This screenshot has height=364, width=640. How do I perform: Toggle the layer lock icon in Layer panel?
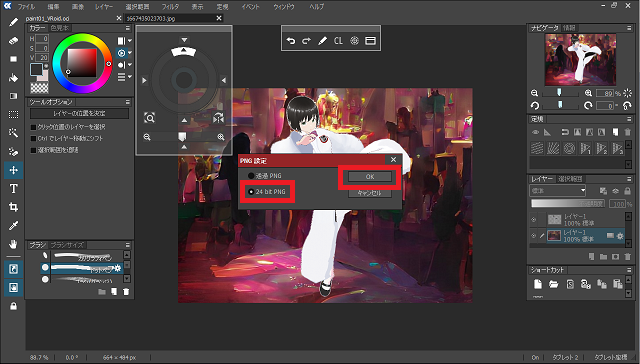[x=627, y=191]
